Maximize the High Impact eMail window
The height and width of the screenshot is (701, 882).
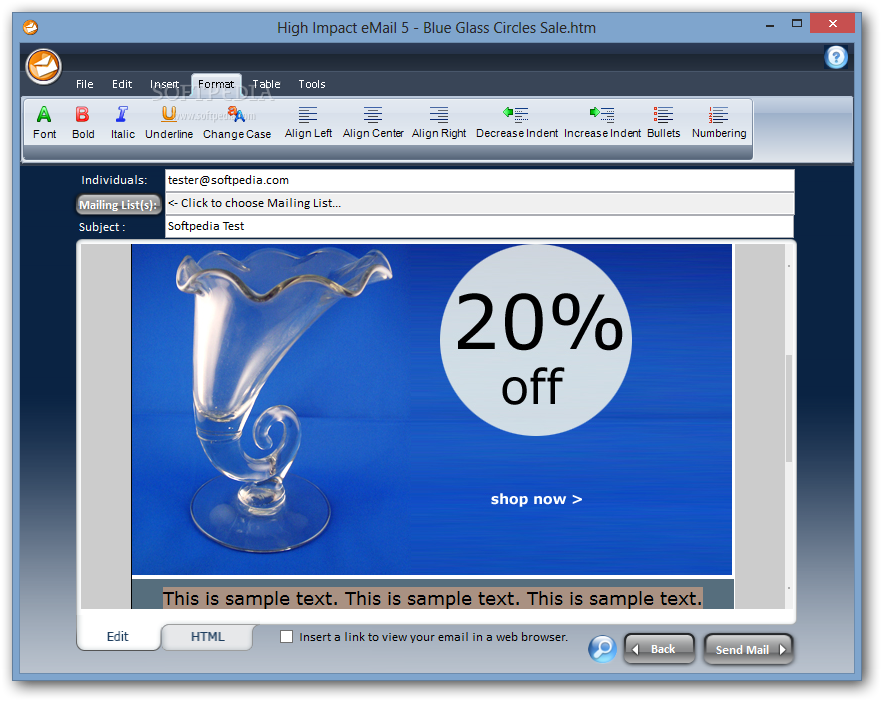click(x=796, y=24)
